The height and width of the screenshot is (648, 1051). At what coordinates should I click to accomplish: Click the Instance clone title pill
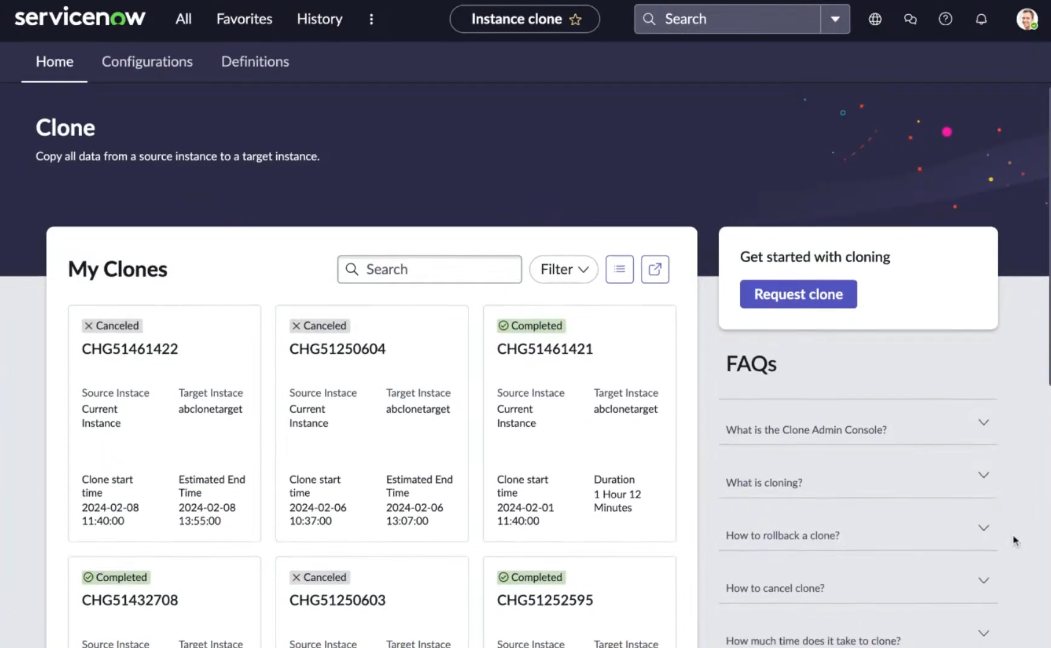(524, 19)
